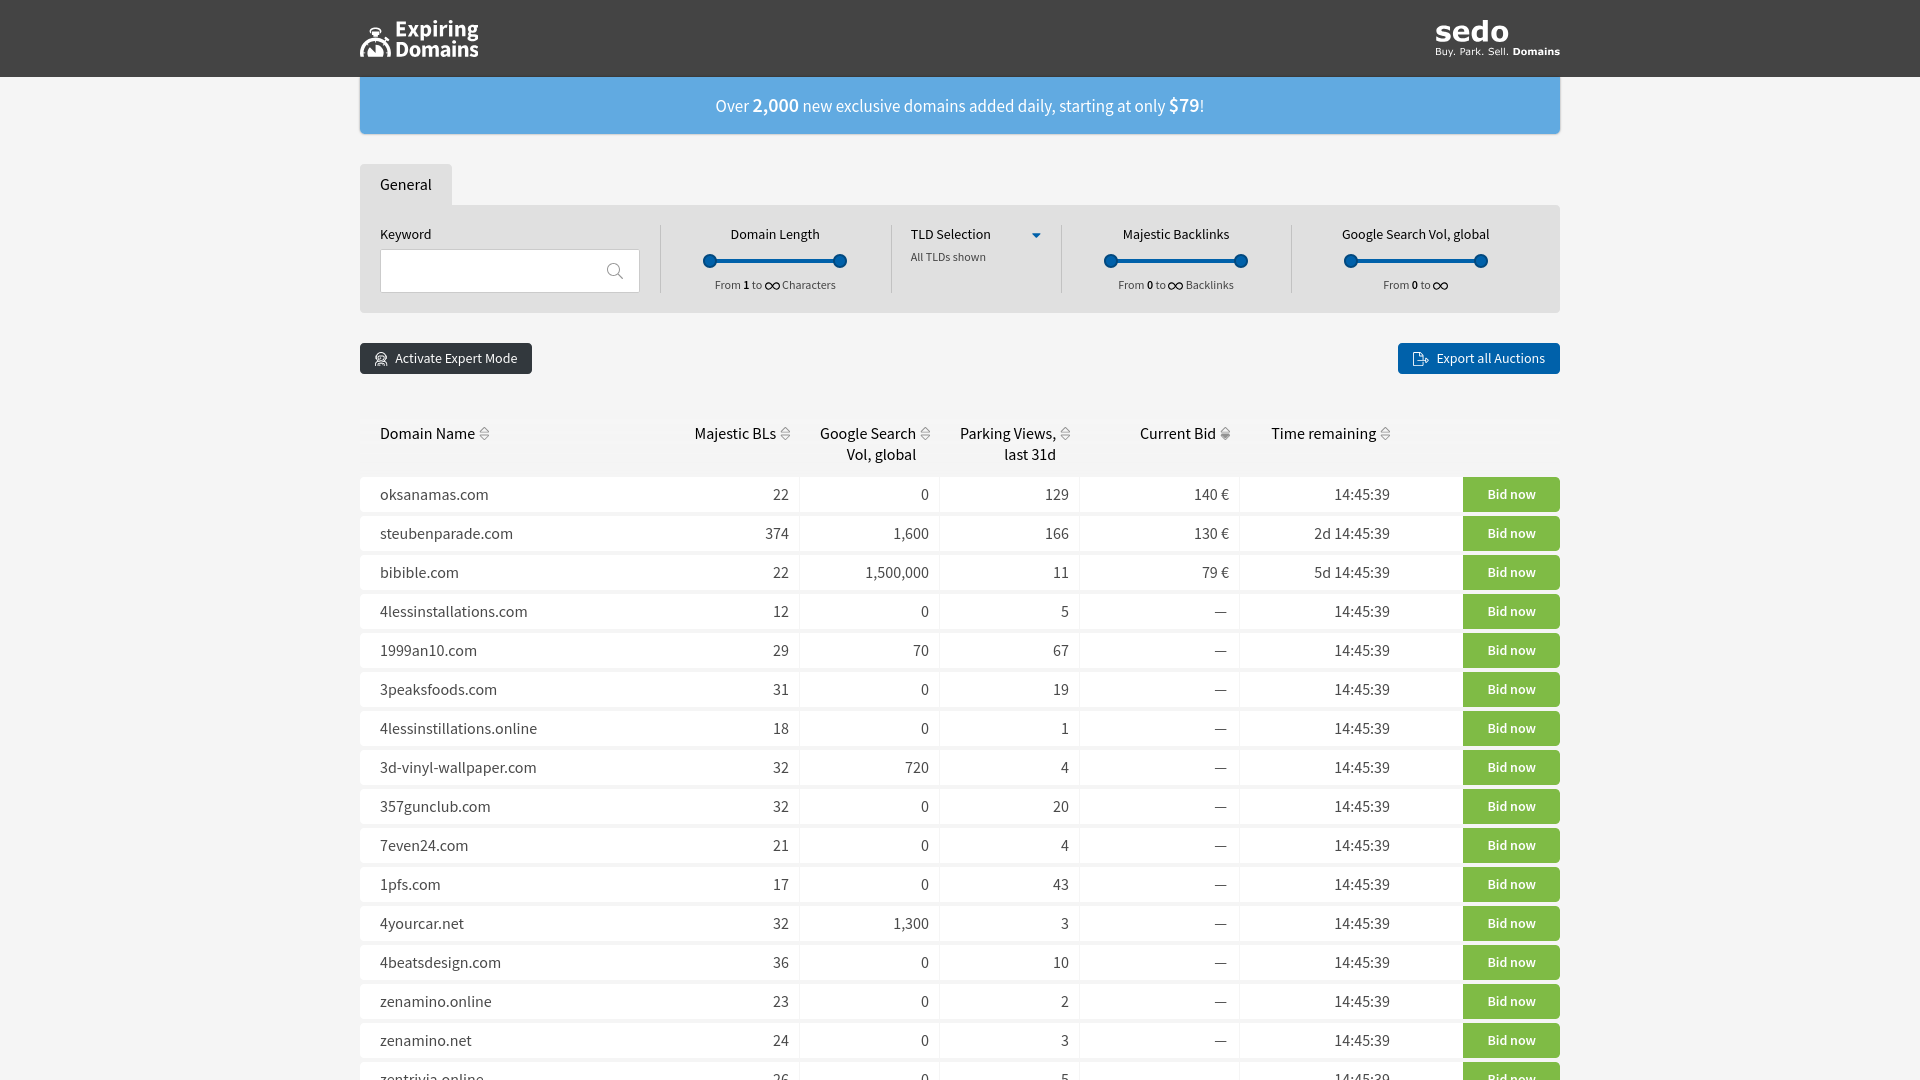1920x1080 pixels.
Task: Sort by Domain Name column arrows
Action: click(484, 433)
